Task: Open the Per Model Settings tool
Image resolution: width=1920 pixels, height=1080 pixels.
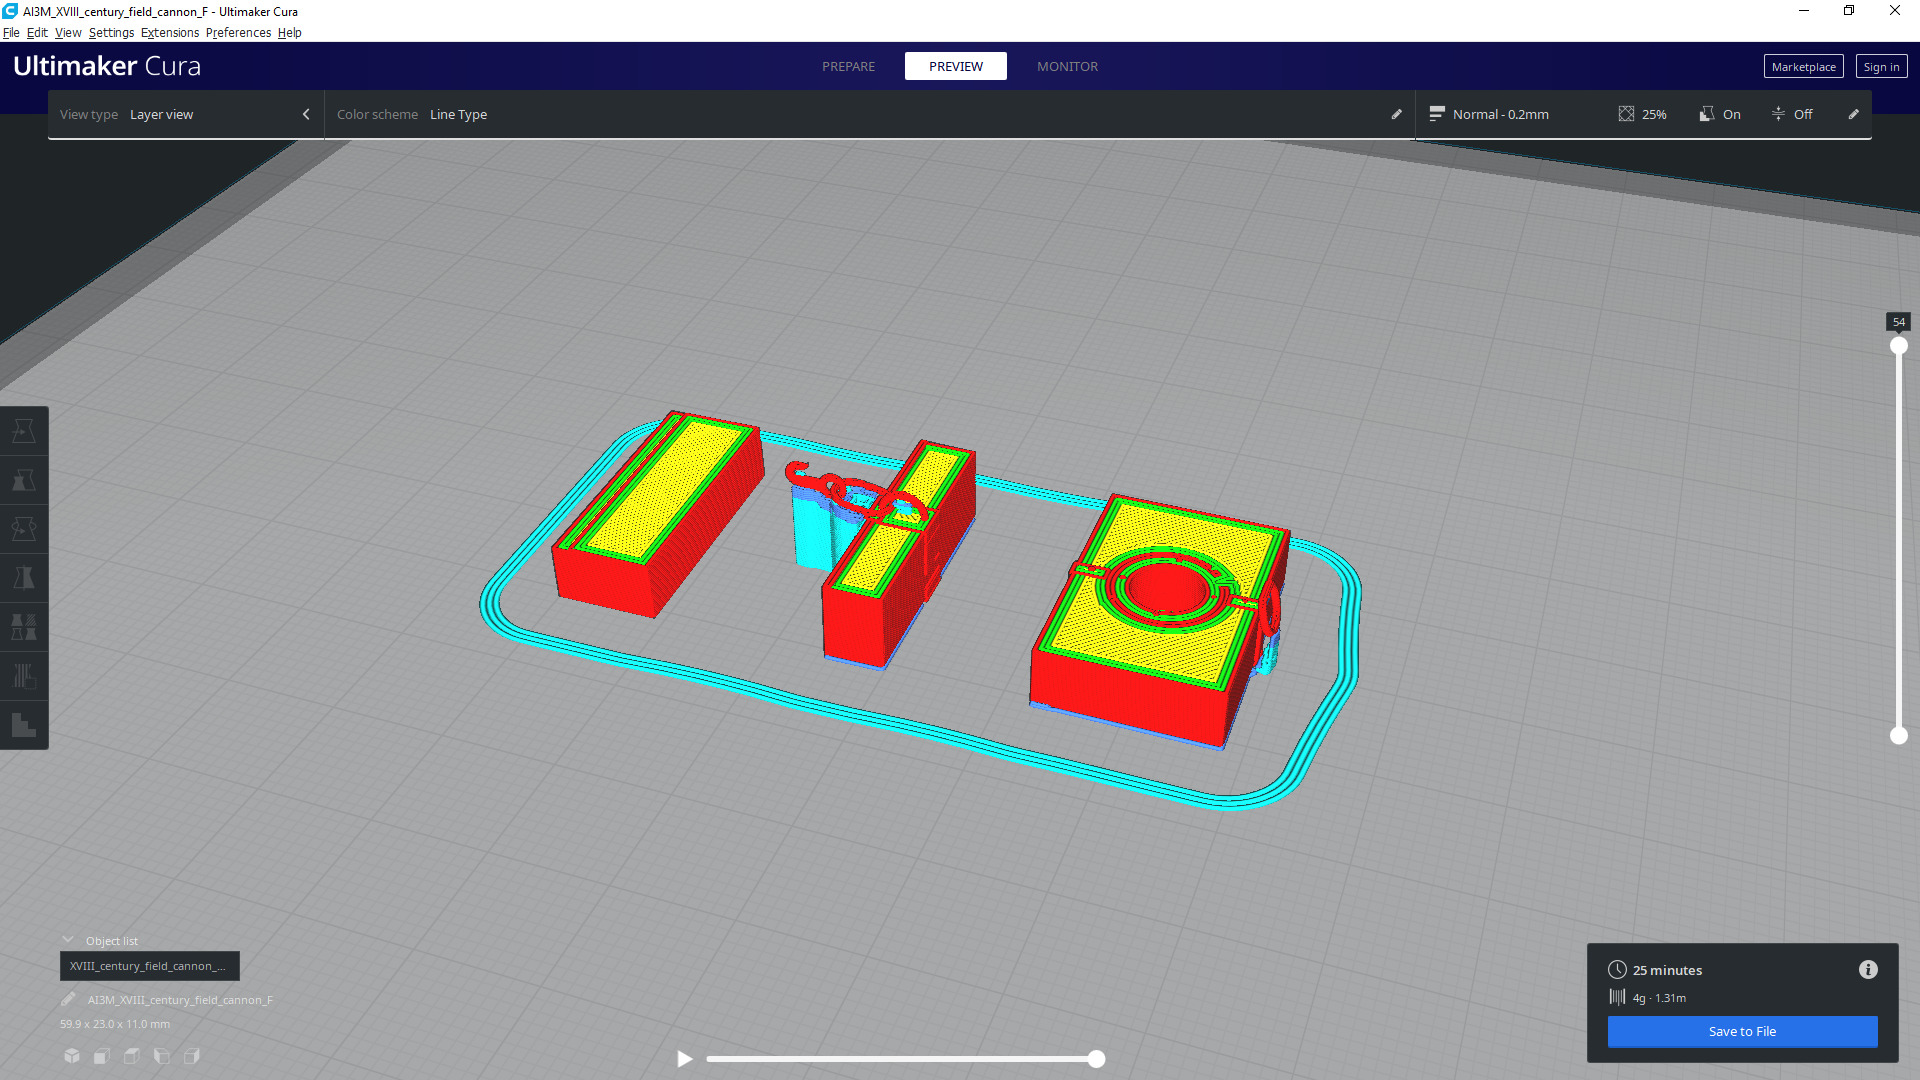Action: coord(24,627)
